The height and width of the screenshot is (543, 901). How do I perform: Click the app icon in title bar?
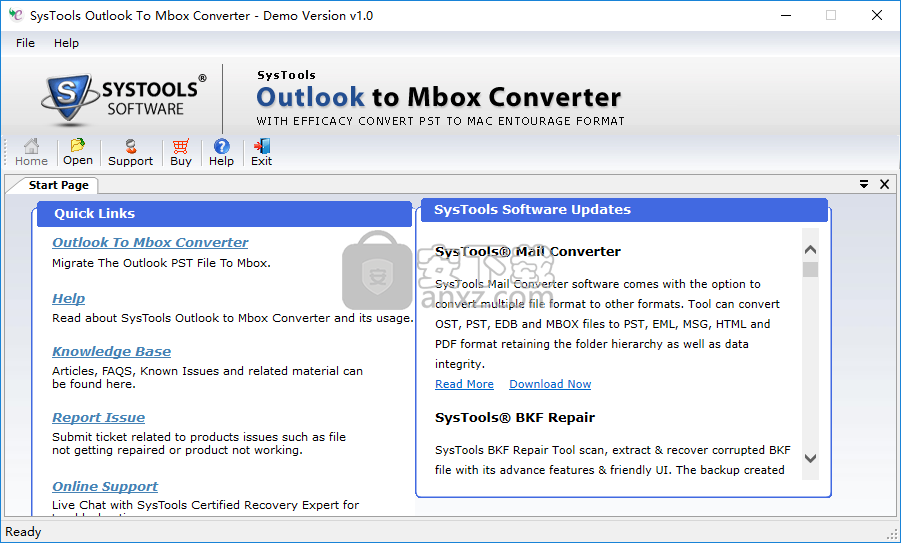pos(16,15)
